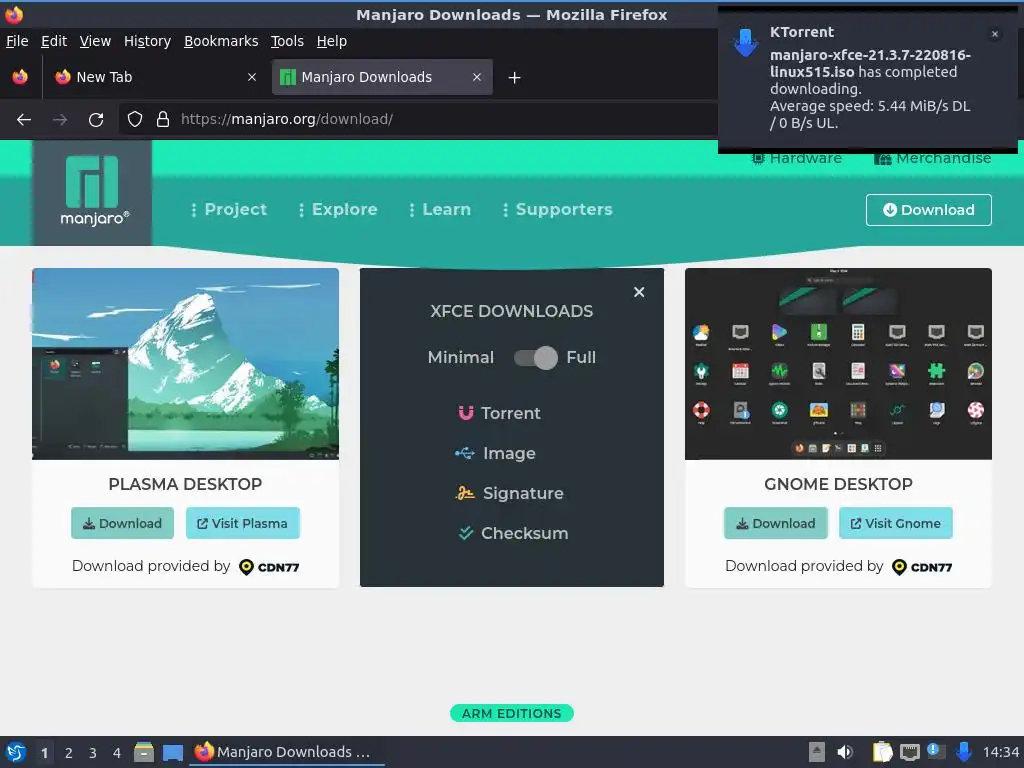Screen dimensions: 1024x768
Task: Click the taskbar clock showing 14:34
Action: (1000, 752)
